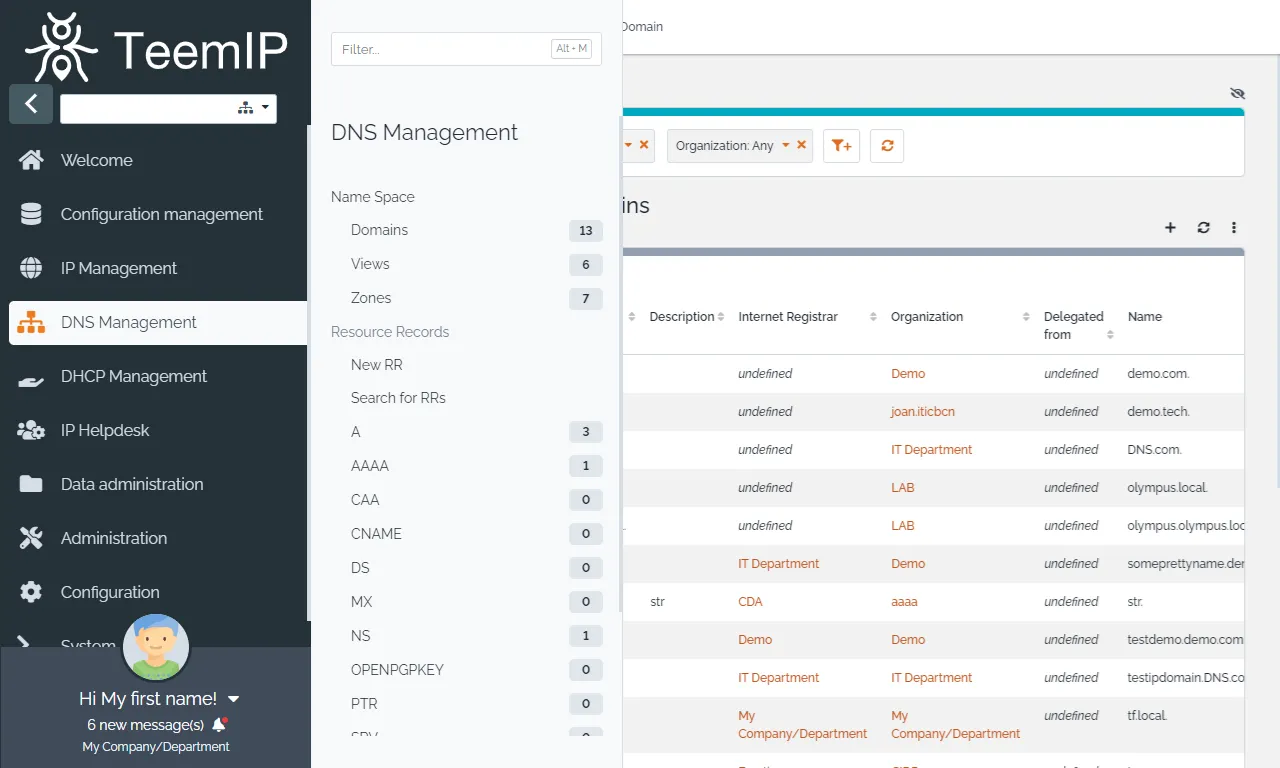Viewport: 1280px width, 768px height.
Task: Click tf.local. domain name
Action: point(1147,716)
